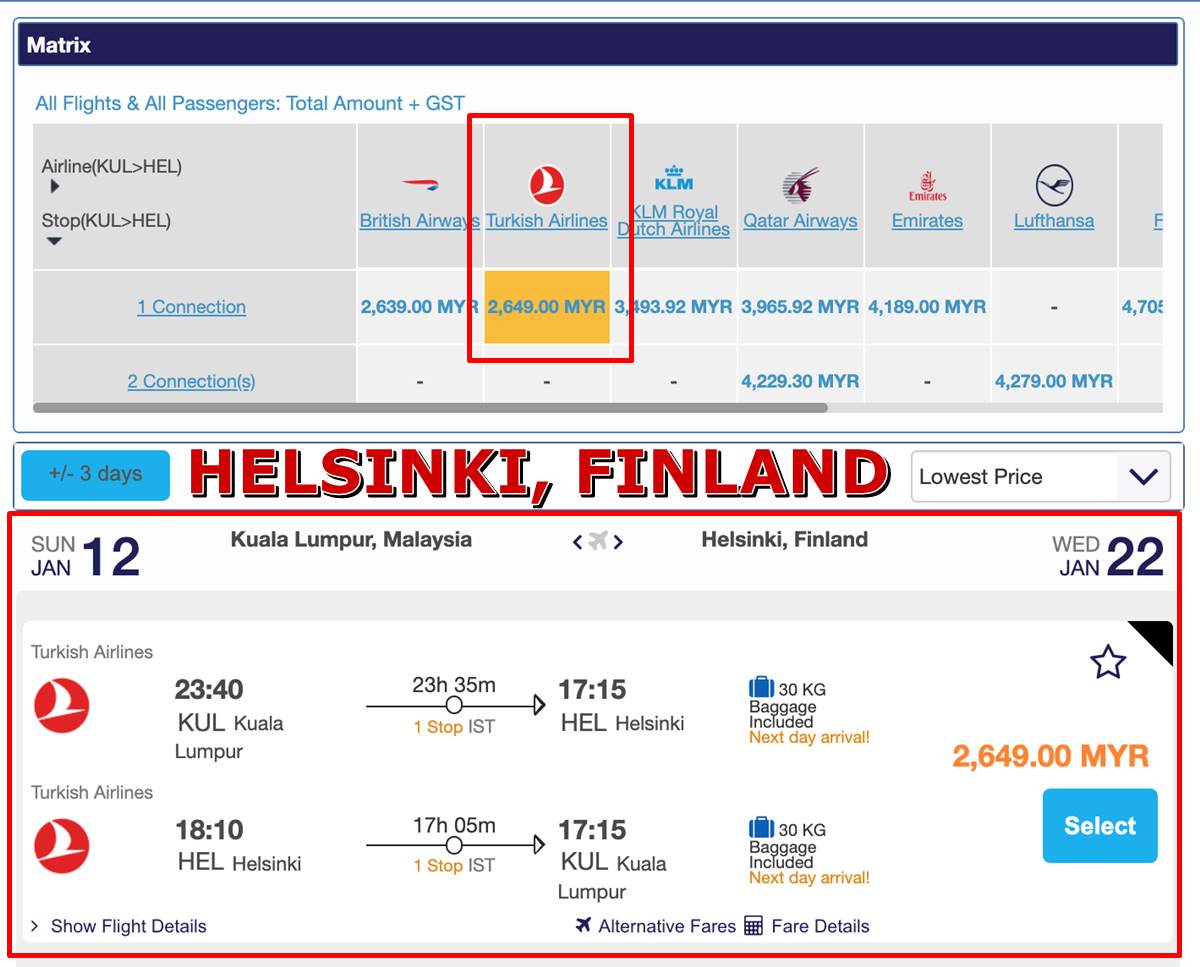1200x967 pixels.
Task: Open Fare Details link
Action: pos(820,926)
